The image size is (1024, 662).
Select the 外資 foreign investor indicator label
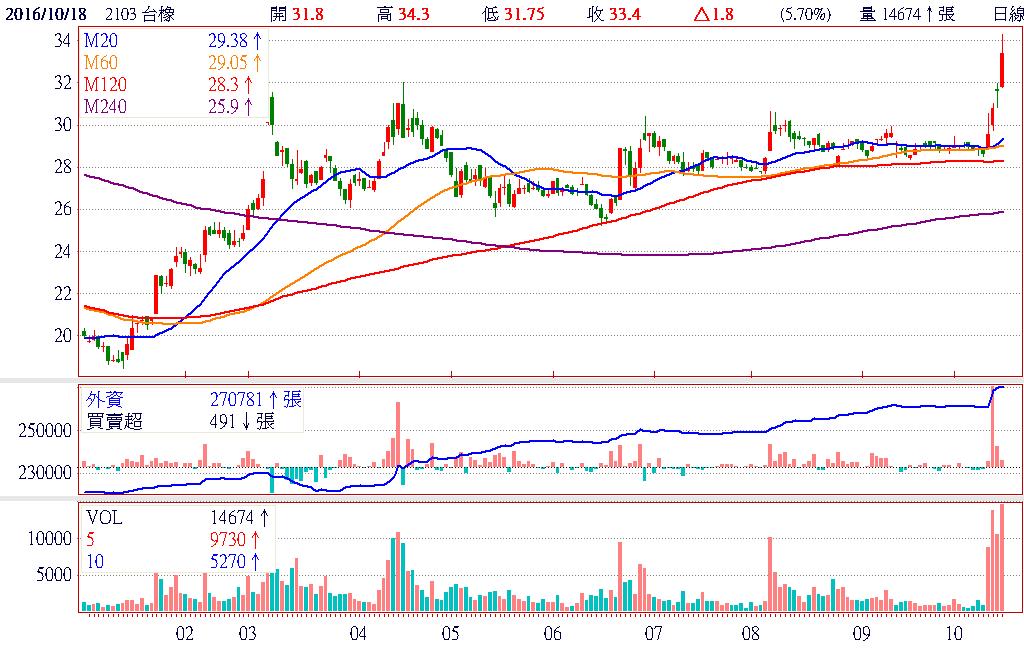click(x=102, y=400)
